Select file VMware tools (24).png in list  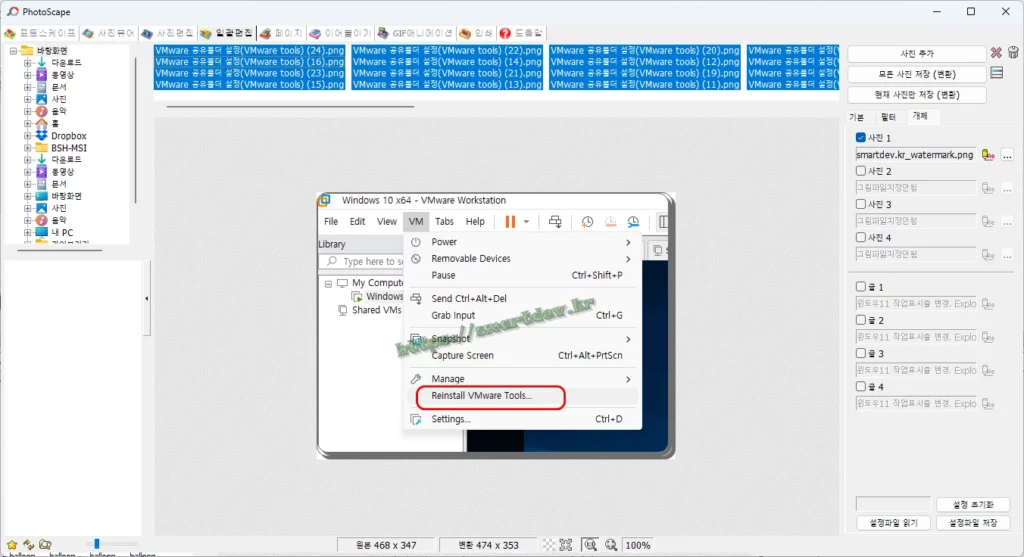click(249, 50)
